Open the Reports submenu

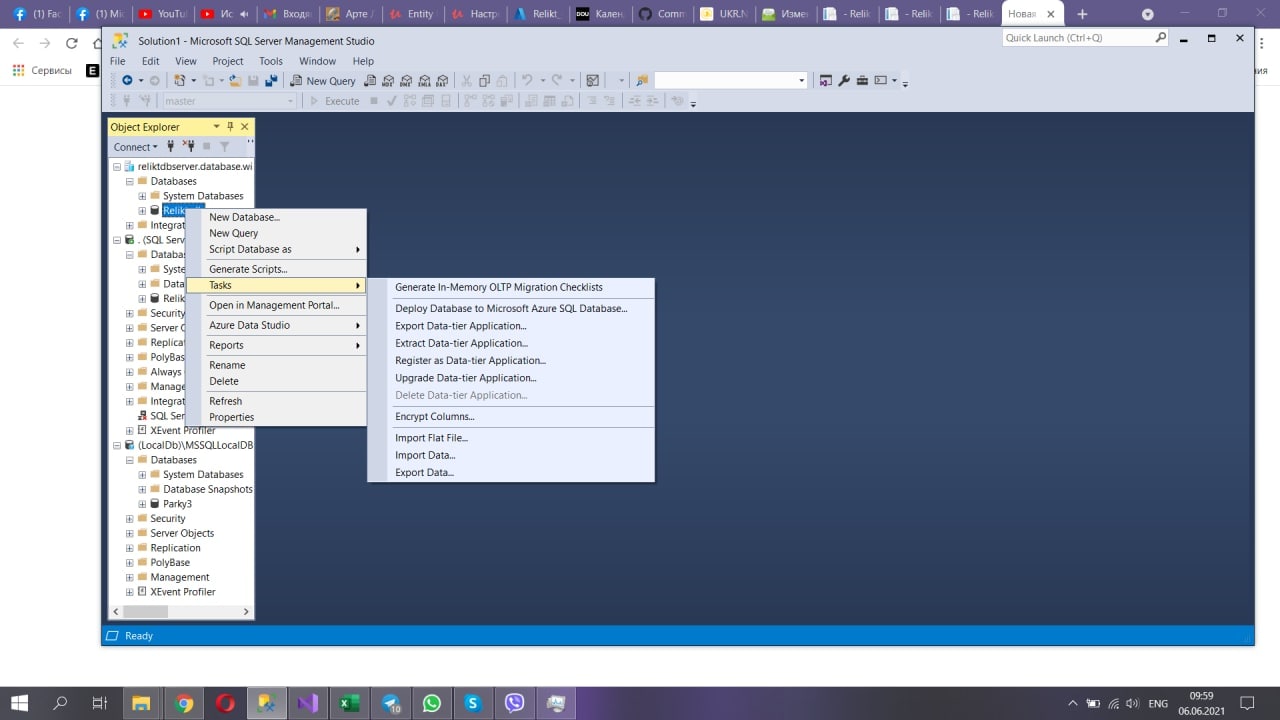pos(276,345)
